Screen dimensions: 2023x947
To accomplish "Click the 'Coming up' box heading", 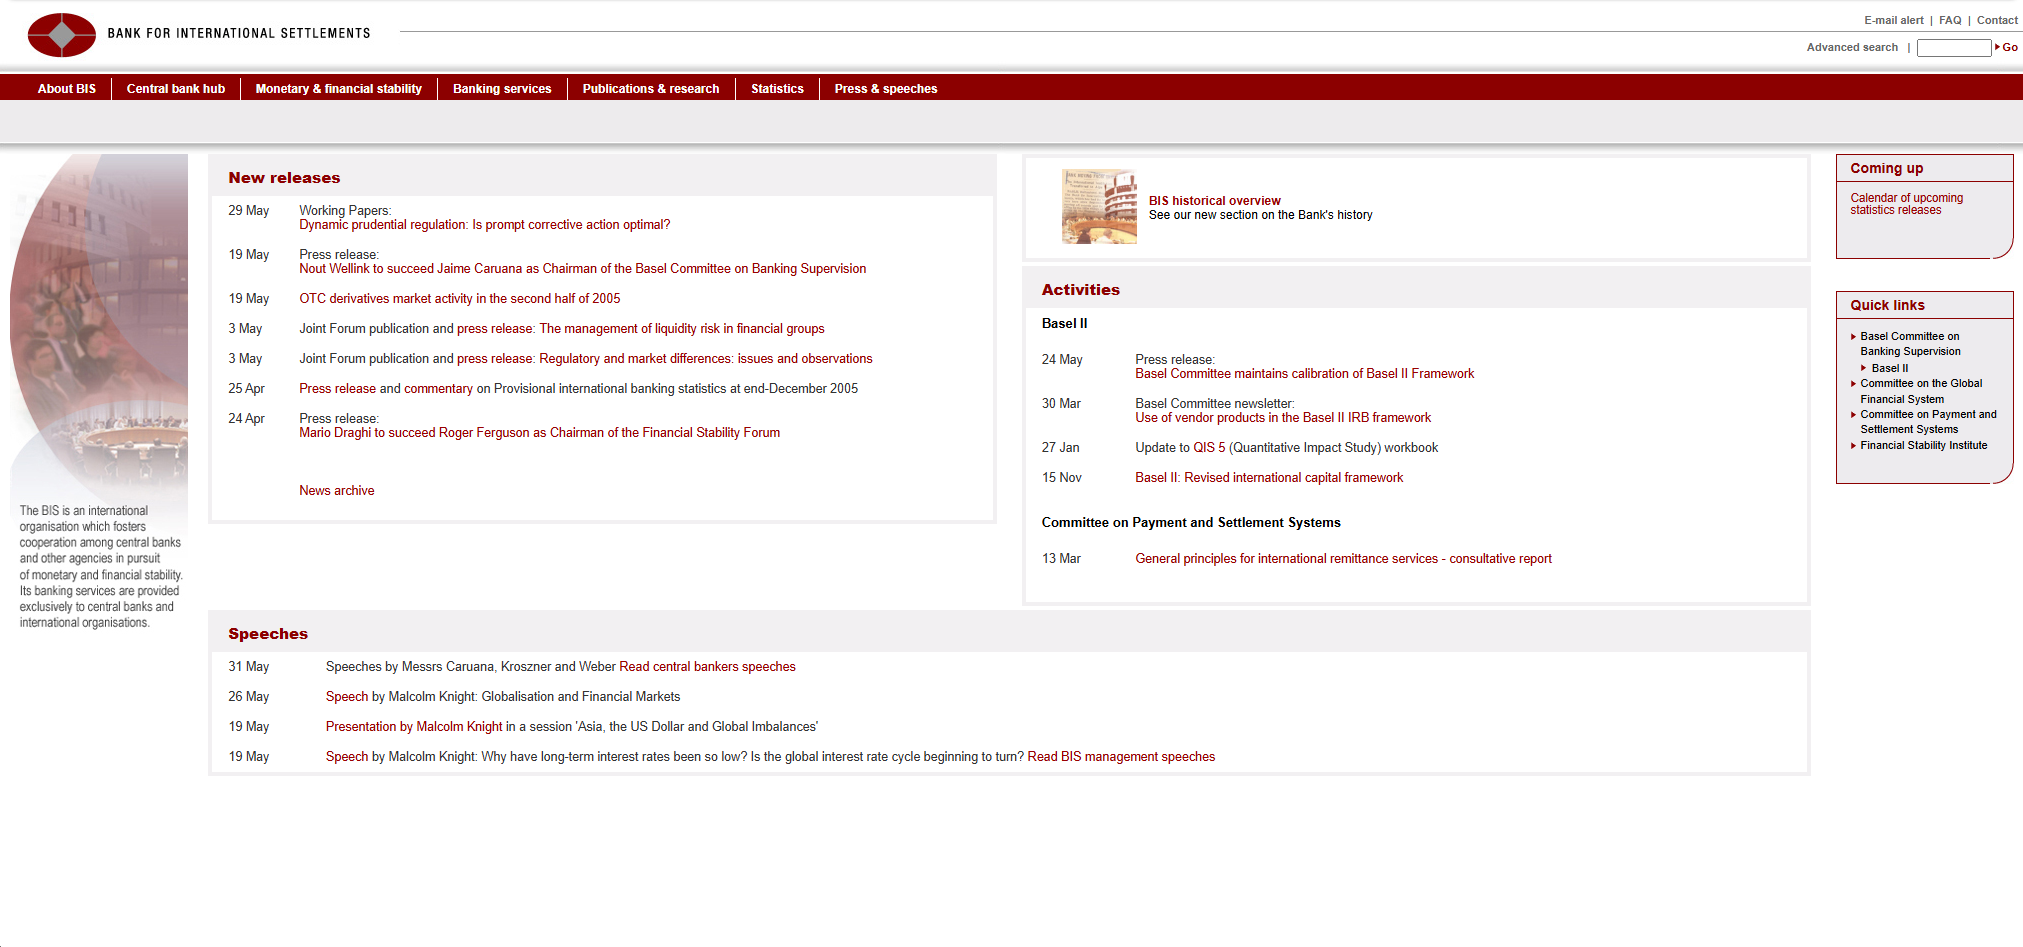I will [1886, 168].
